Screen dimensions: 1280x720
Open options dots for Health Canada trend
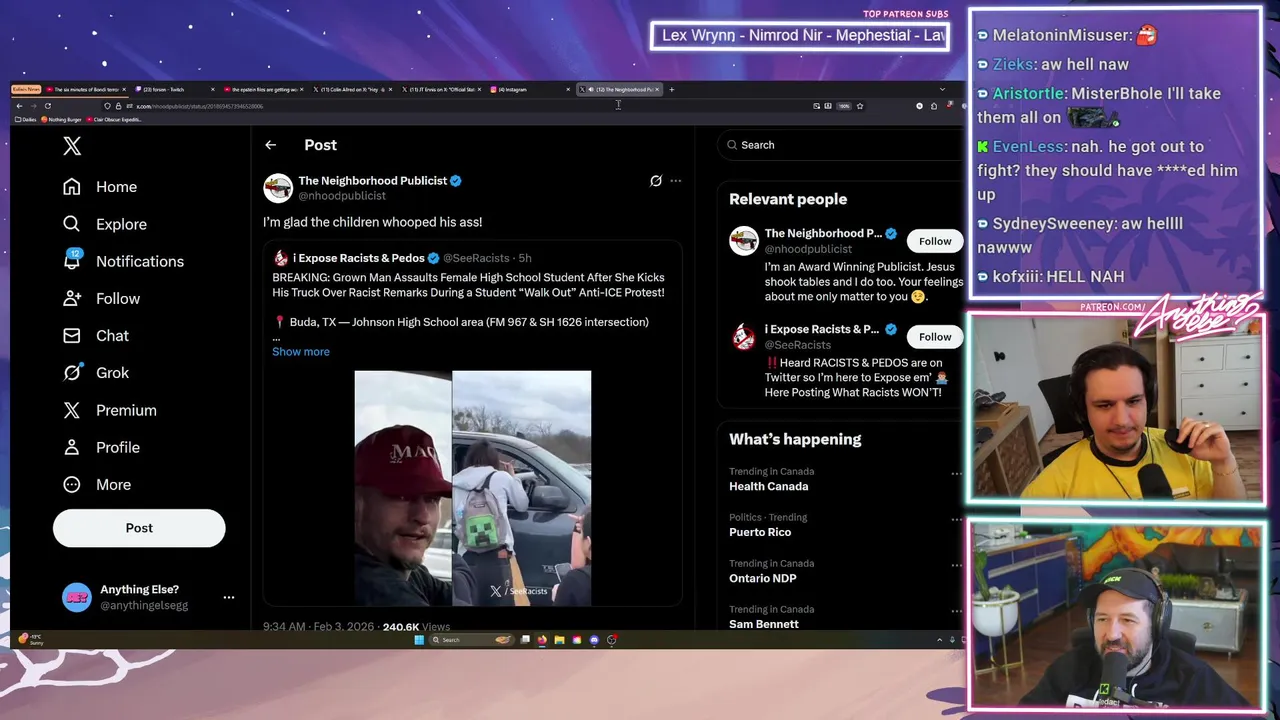pos(956,474)
